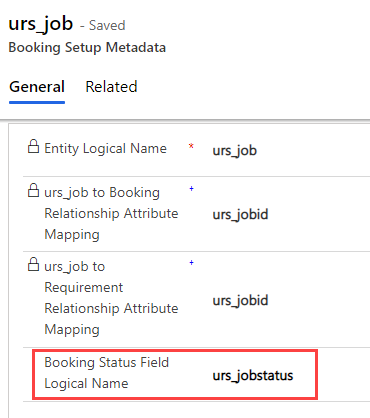Click urs_job to Requirement Relationship Attribute Mapping label
The image size is (370, 418).
coord(111,298)
